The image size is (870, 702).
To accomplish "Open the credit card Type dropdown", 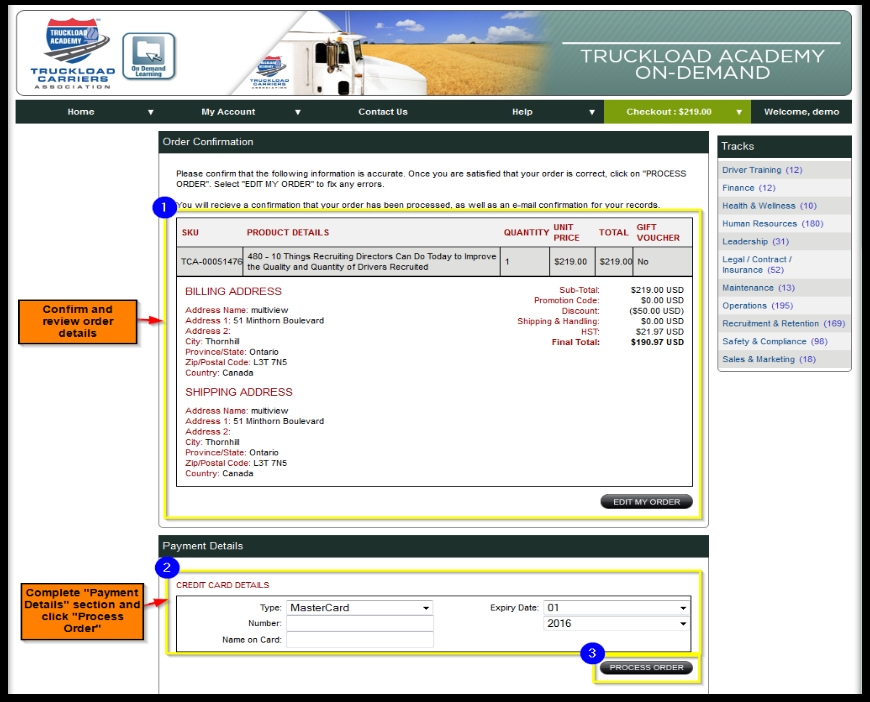I will 359,607.
